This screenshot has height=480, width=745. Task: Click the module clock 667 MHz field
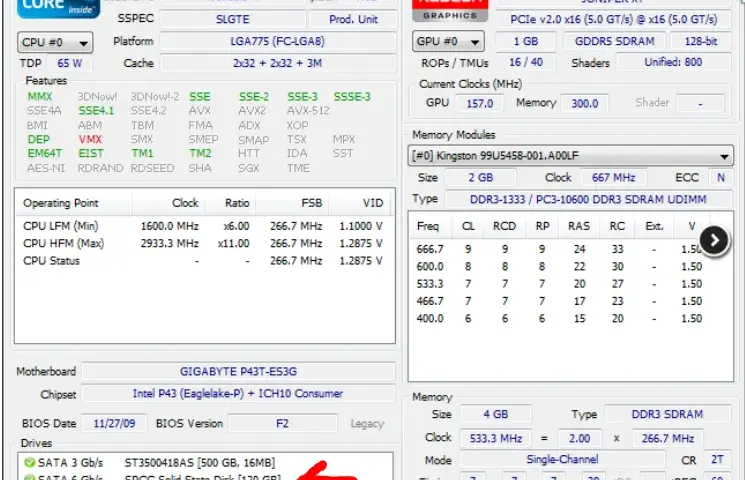point(613,178)
